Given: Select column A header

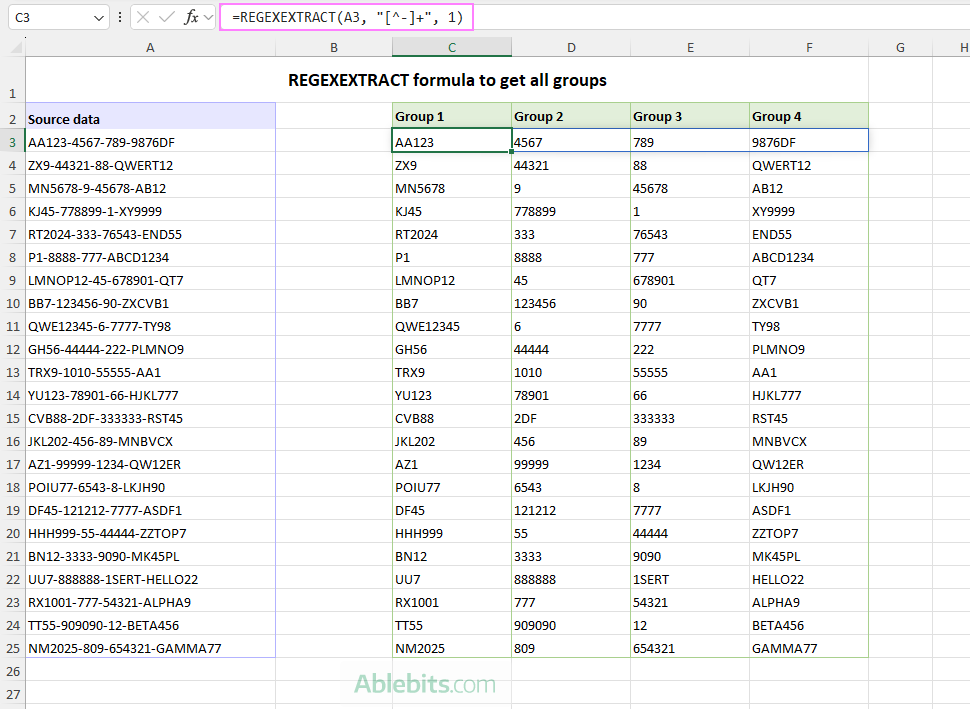Looking at the screenshot, I should click(x=150, y=48).
